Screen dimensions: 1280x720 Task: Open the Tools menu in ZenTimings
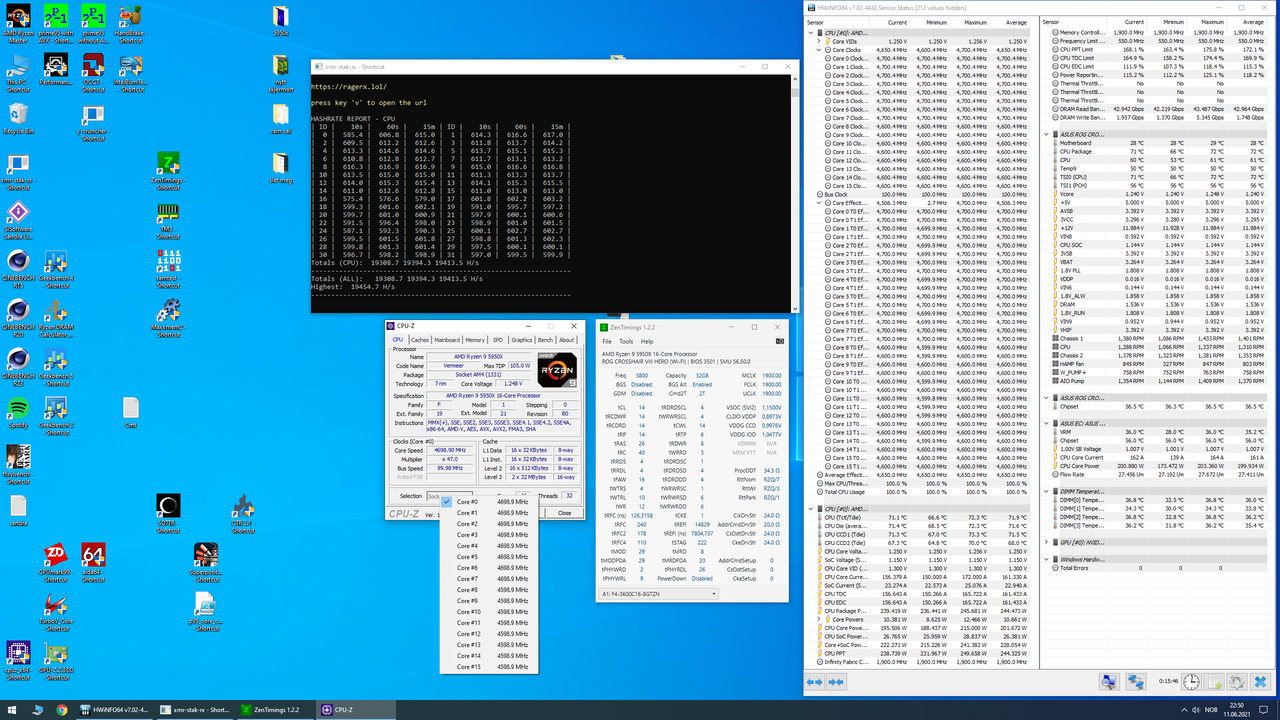click(x=625, y=341)
